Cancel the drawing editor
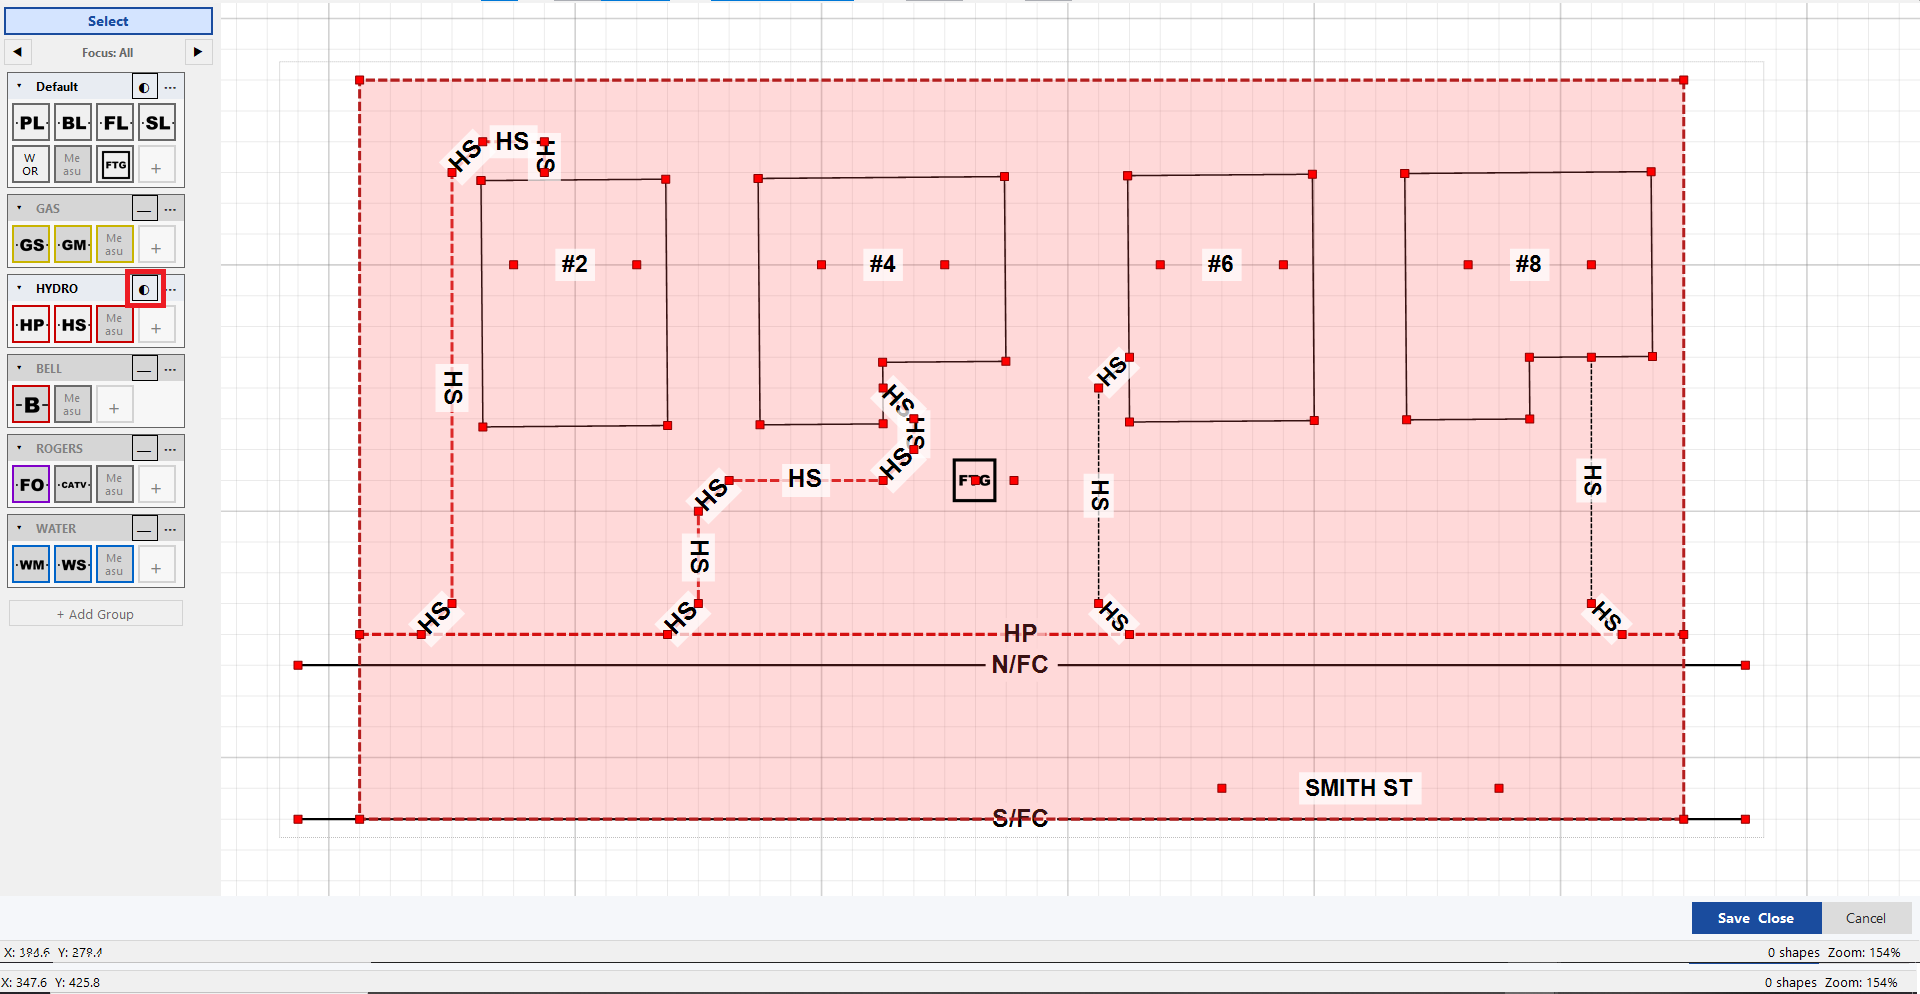 point(1866,918)
